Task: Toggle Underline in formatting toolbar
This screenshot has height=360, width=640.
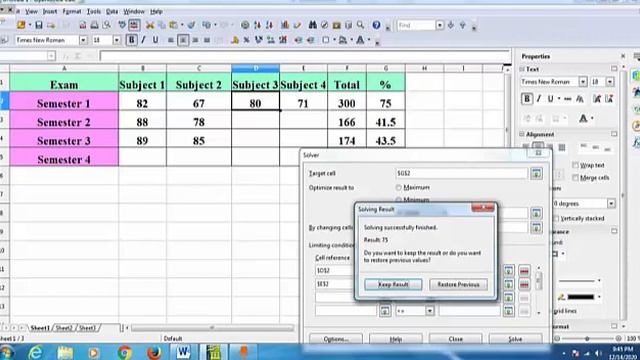Action: pyautogui.click(x=156, y=40)
